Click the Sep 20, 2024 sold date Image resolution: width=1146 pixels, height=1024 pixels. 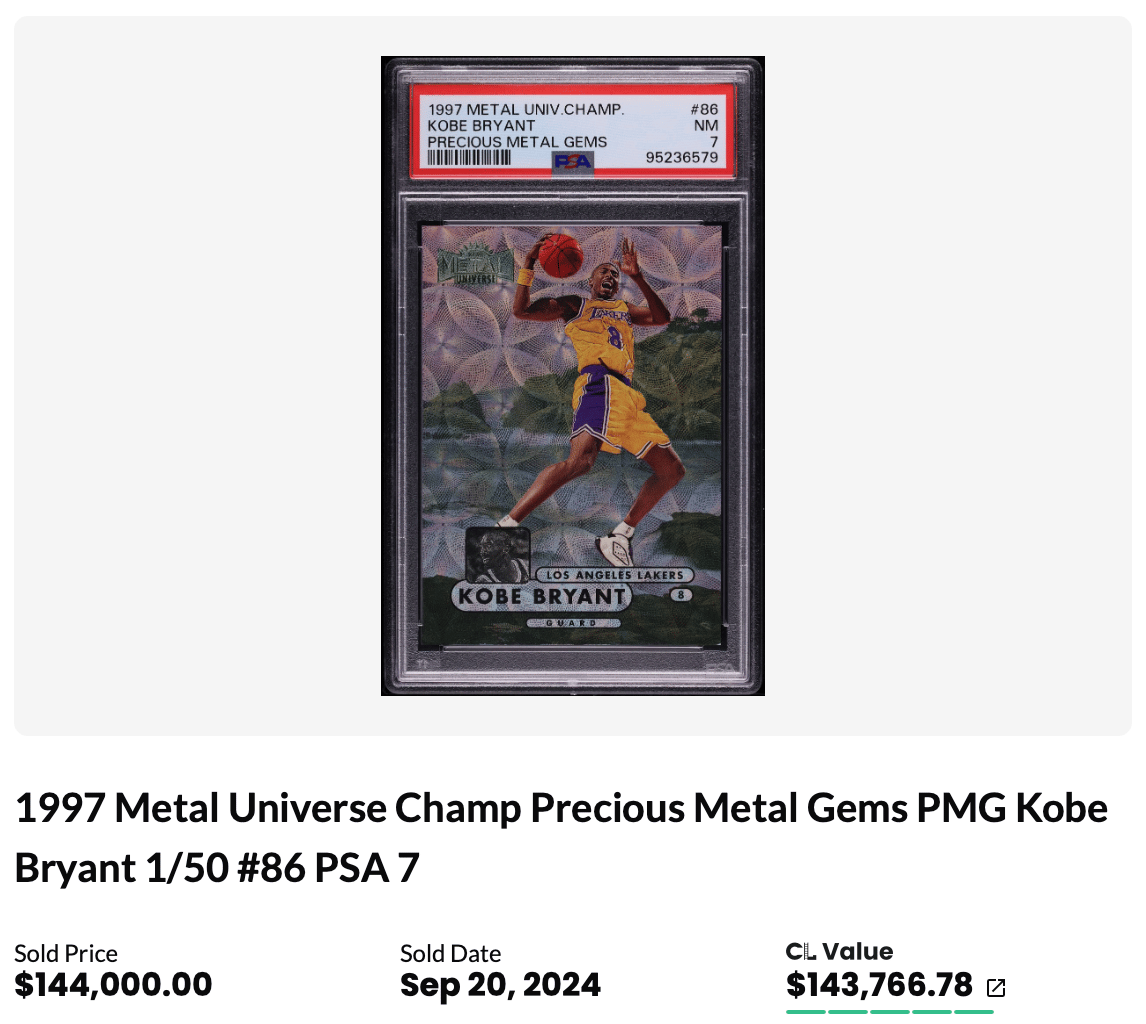coord(500,985)
